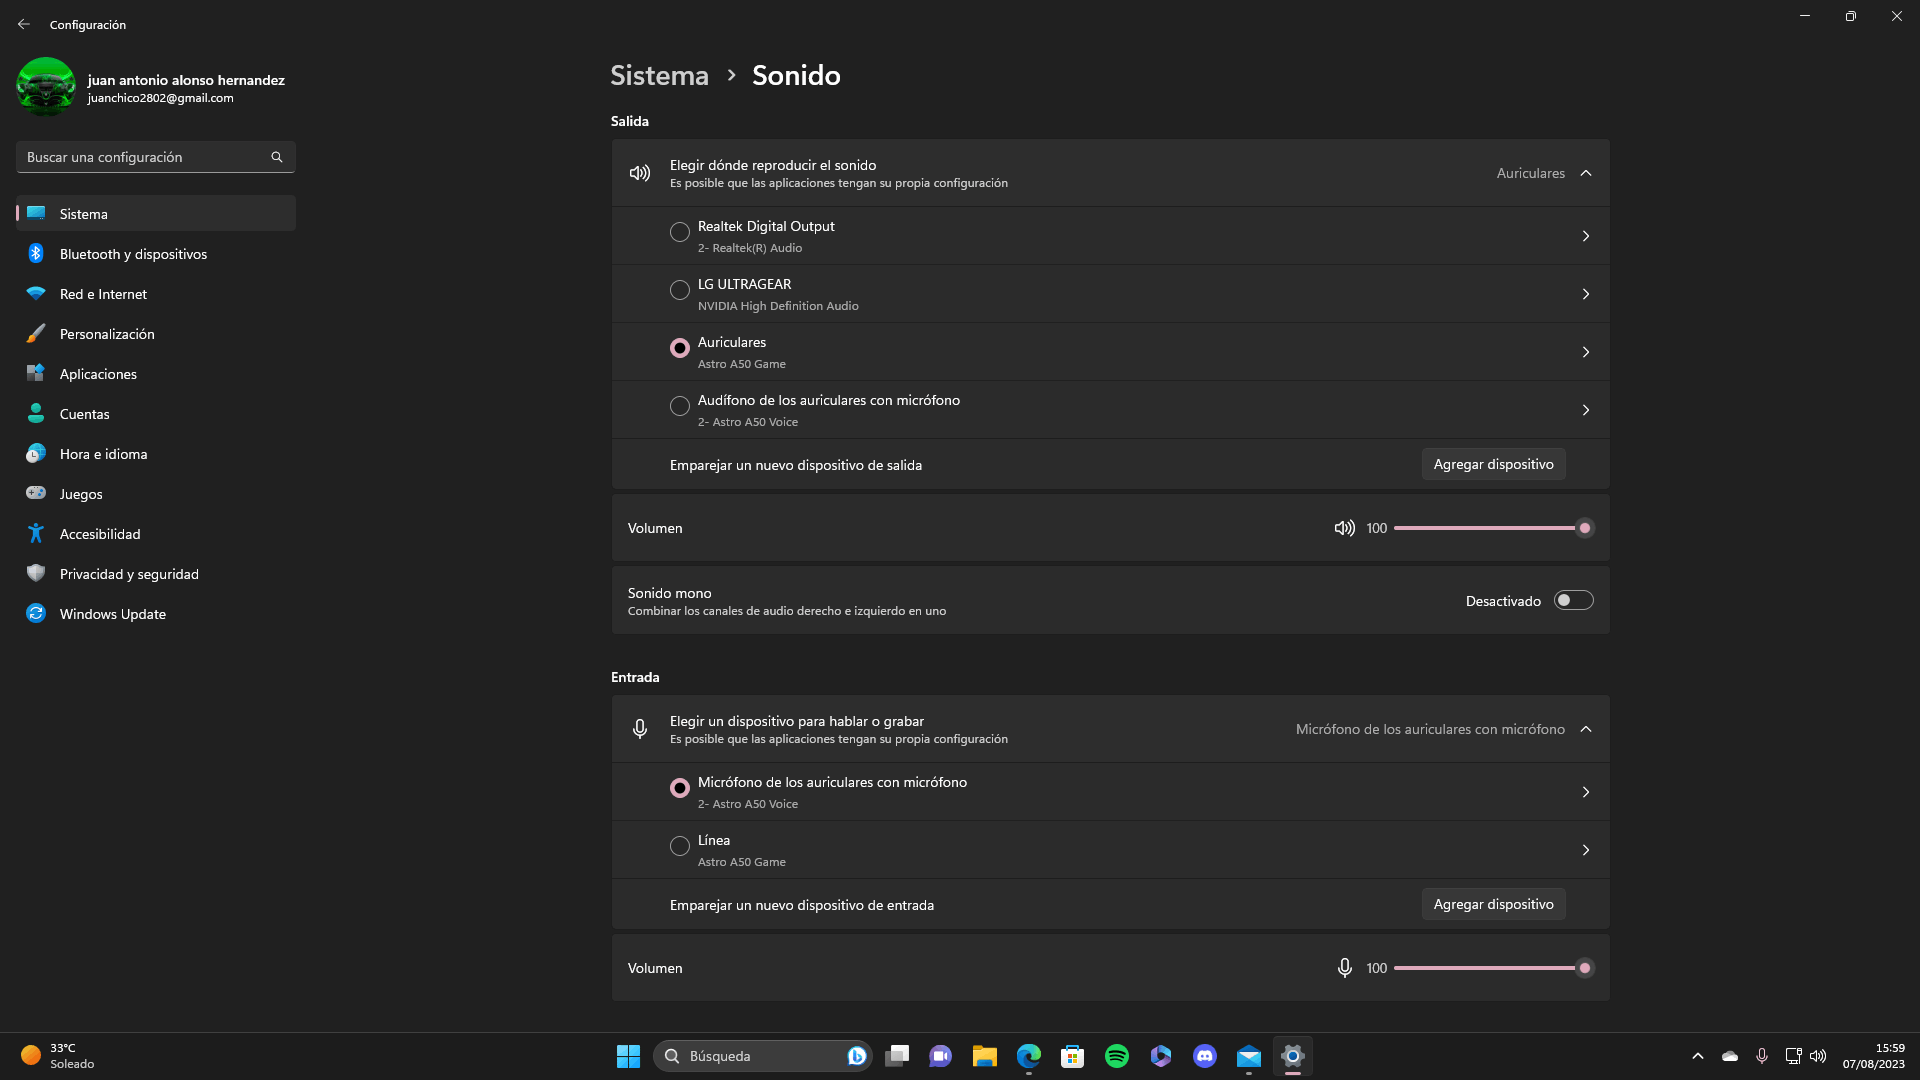Image resolution: width=1920 pixels, height=1080 pixels.
Task: Click the back arrow in Configuración
Action: (x=24, y=24)
